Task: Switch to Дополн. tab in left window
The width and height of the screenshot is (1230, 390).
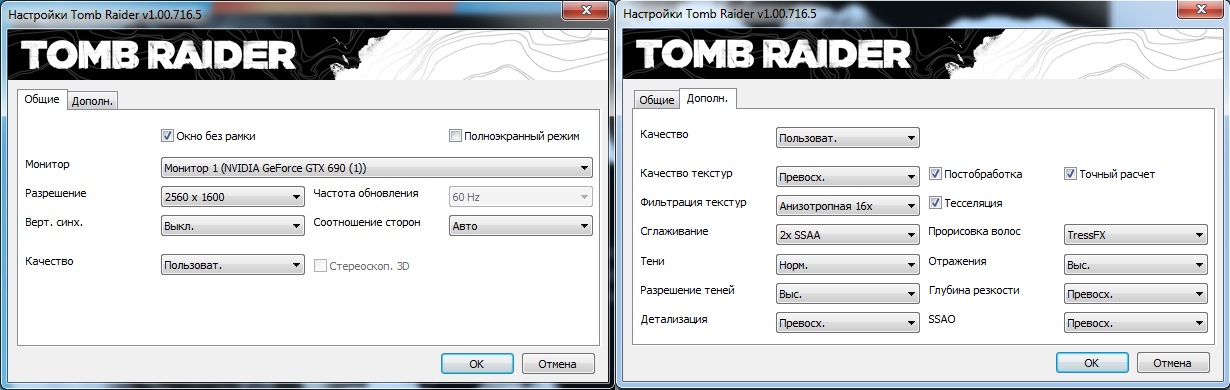Action: click(x=93, y=100)
